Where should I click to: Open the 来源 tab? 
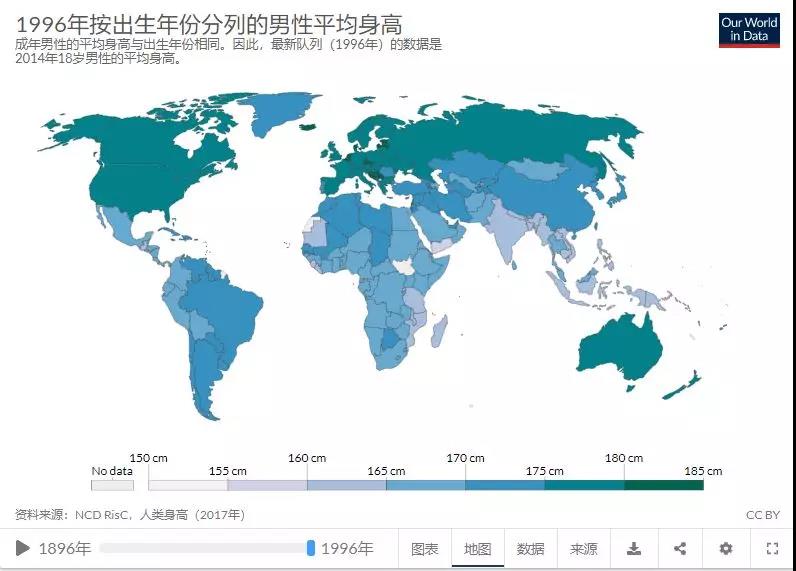[583, 549]
